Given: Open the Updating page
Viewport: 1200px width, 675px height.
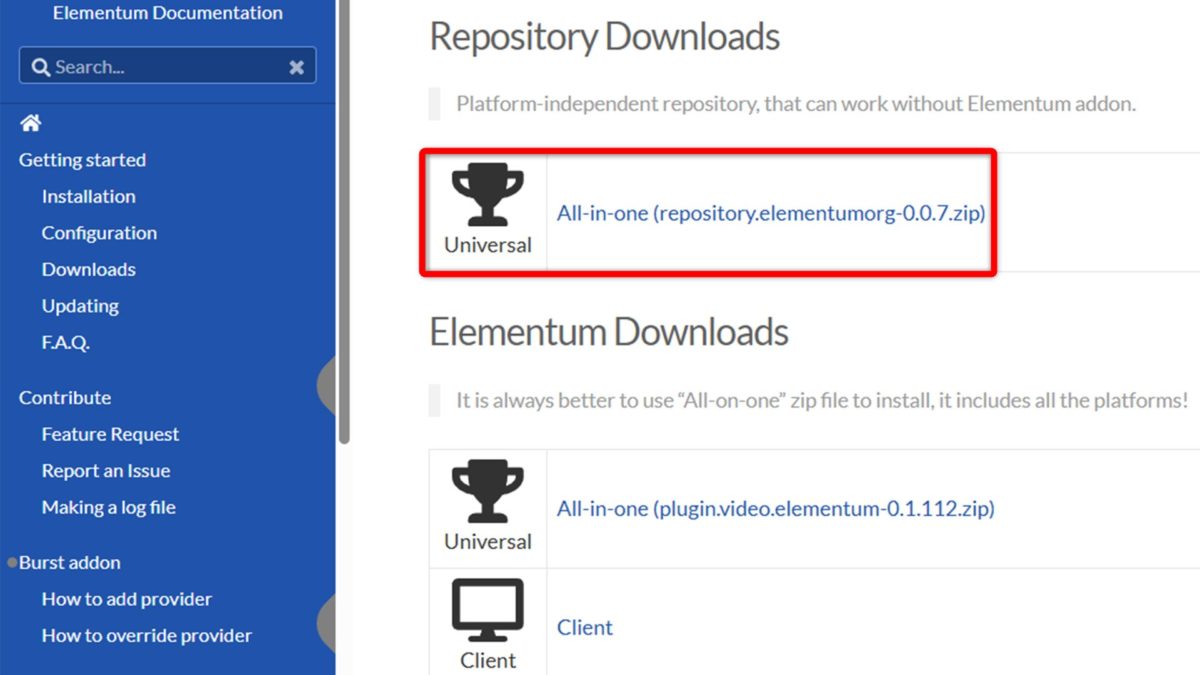Looking at the screenshot, I should click(x=80, y=306).
